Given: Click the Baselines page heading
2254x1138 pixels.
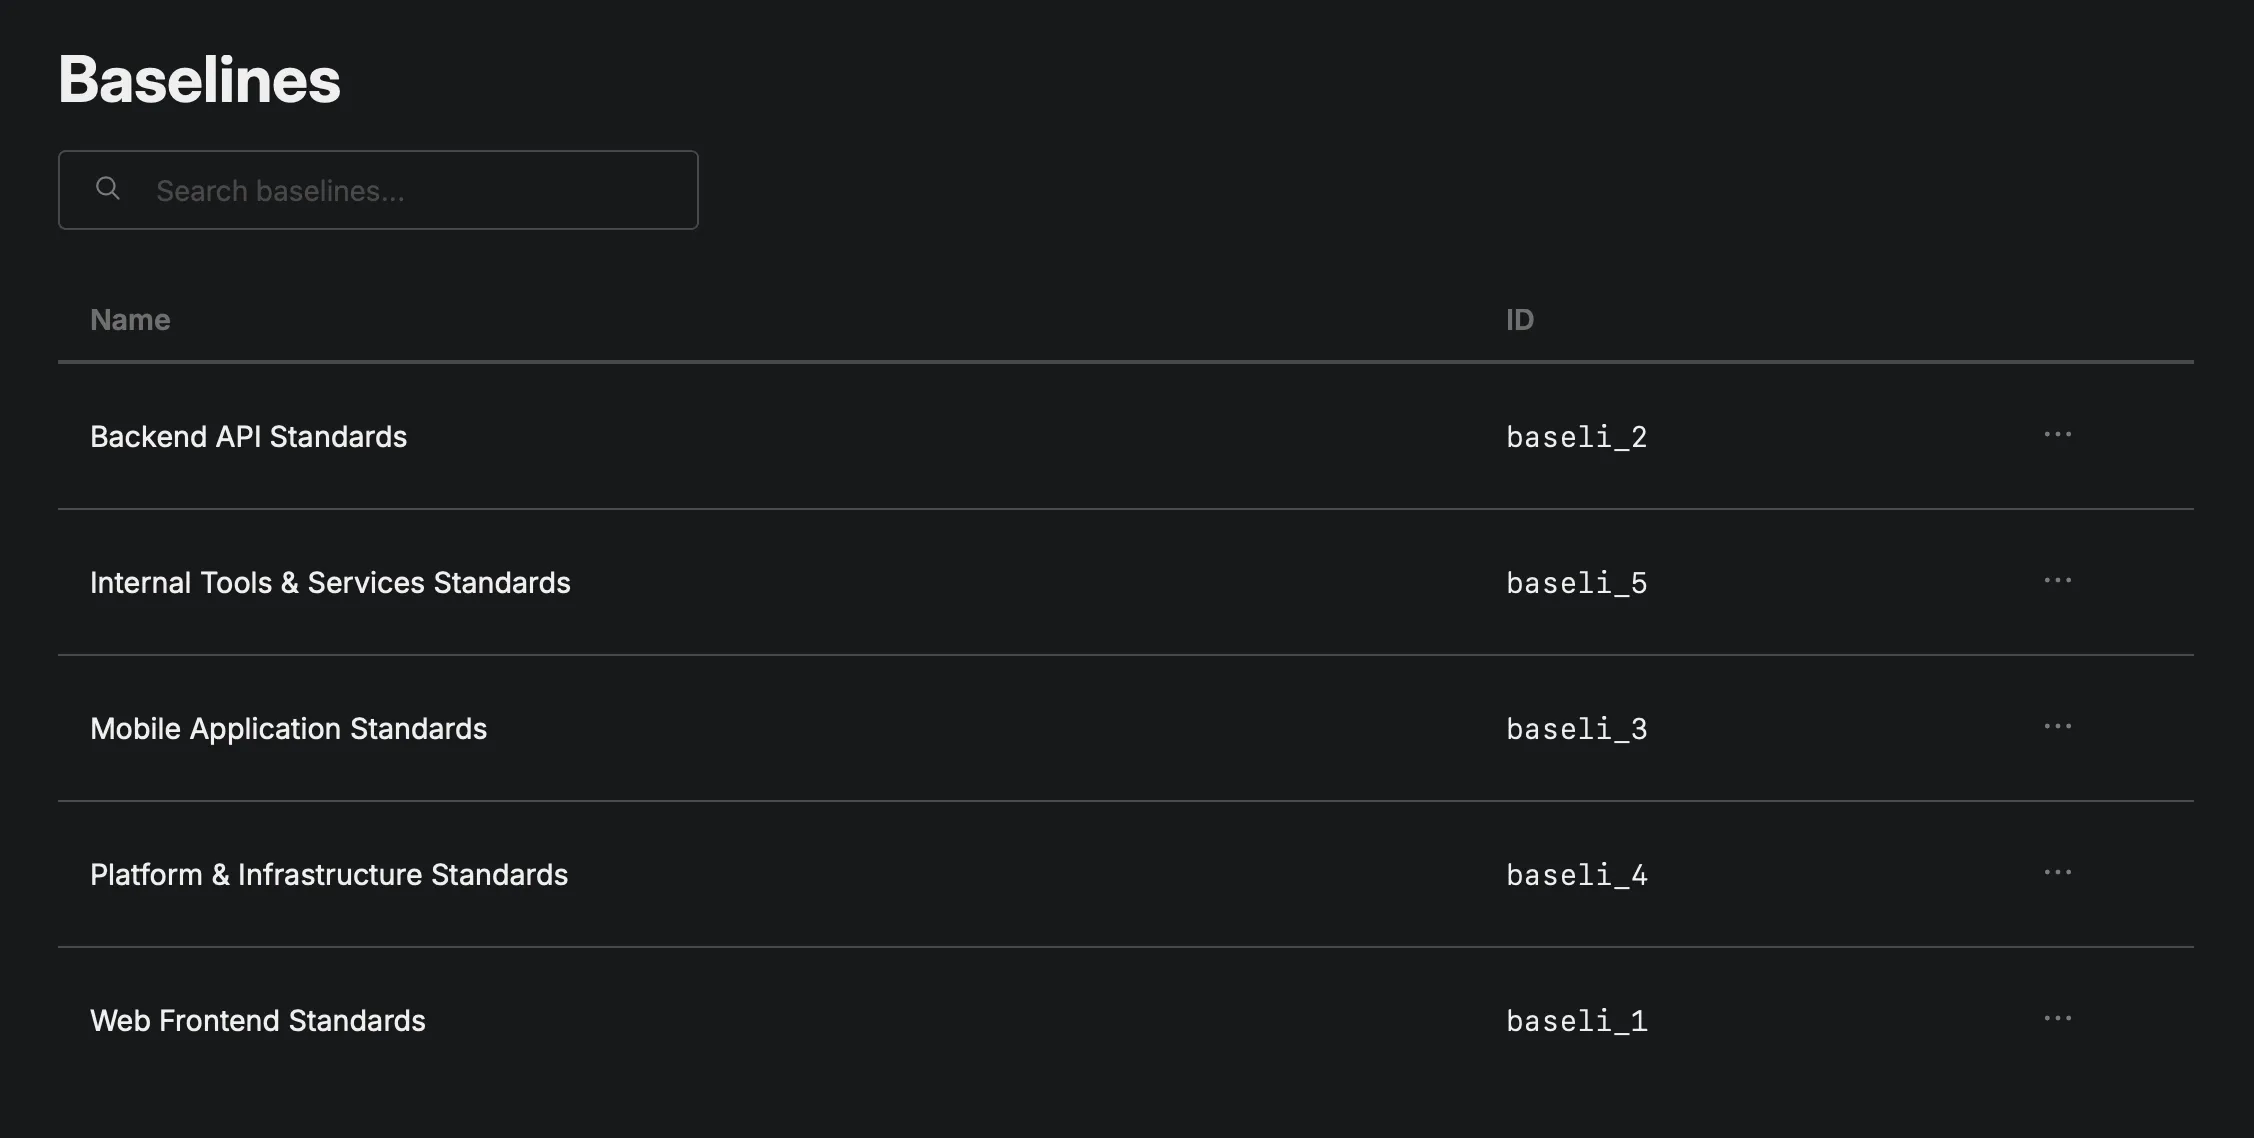Looking at the screenshot, I should tap(199, 80).
